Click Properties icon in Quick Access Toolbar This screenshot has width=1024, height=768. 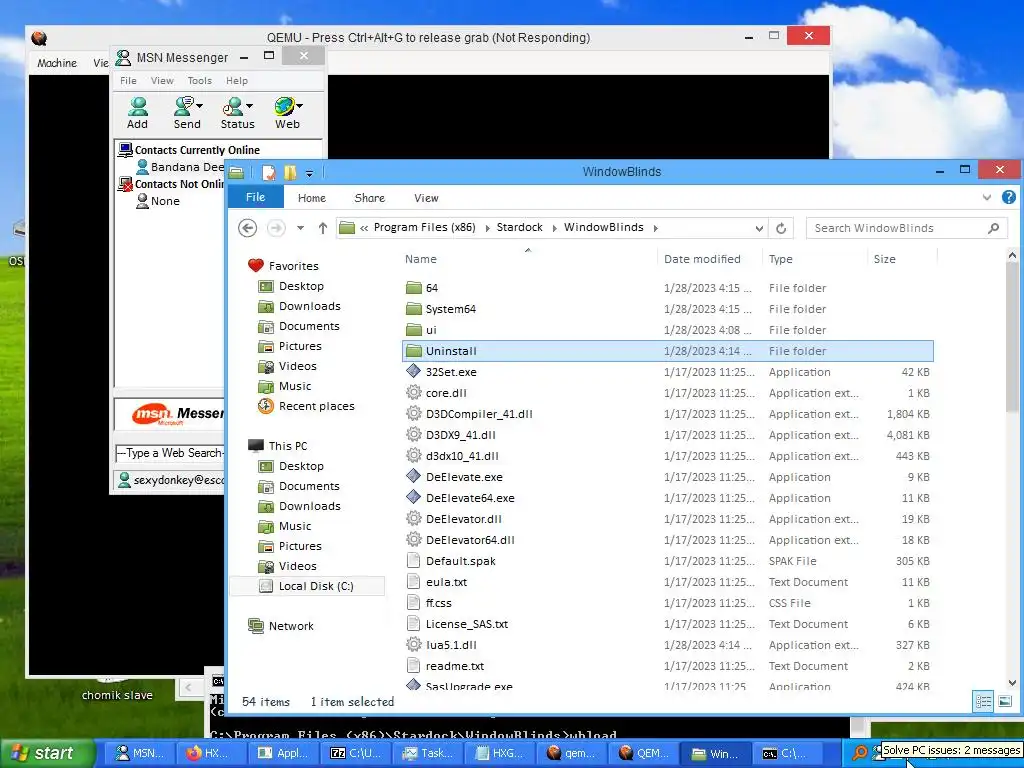click(x=268, y=172)
